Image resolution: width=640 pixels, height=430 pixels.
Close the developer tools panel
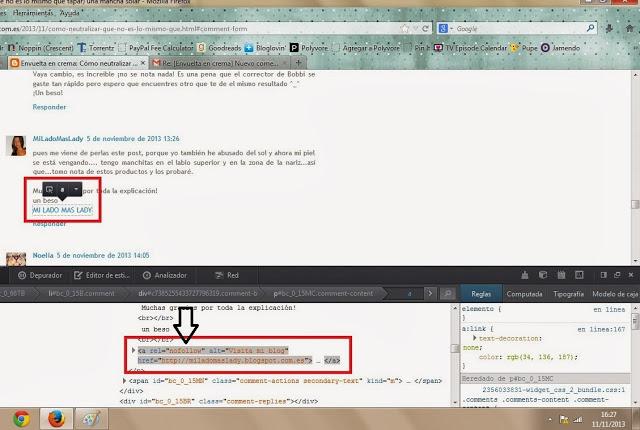[x=631, y=275]
